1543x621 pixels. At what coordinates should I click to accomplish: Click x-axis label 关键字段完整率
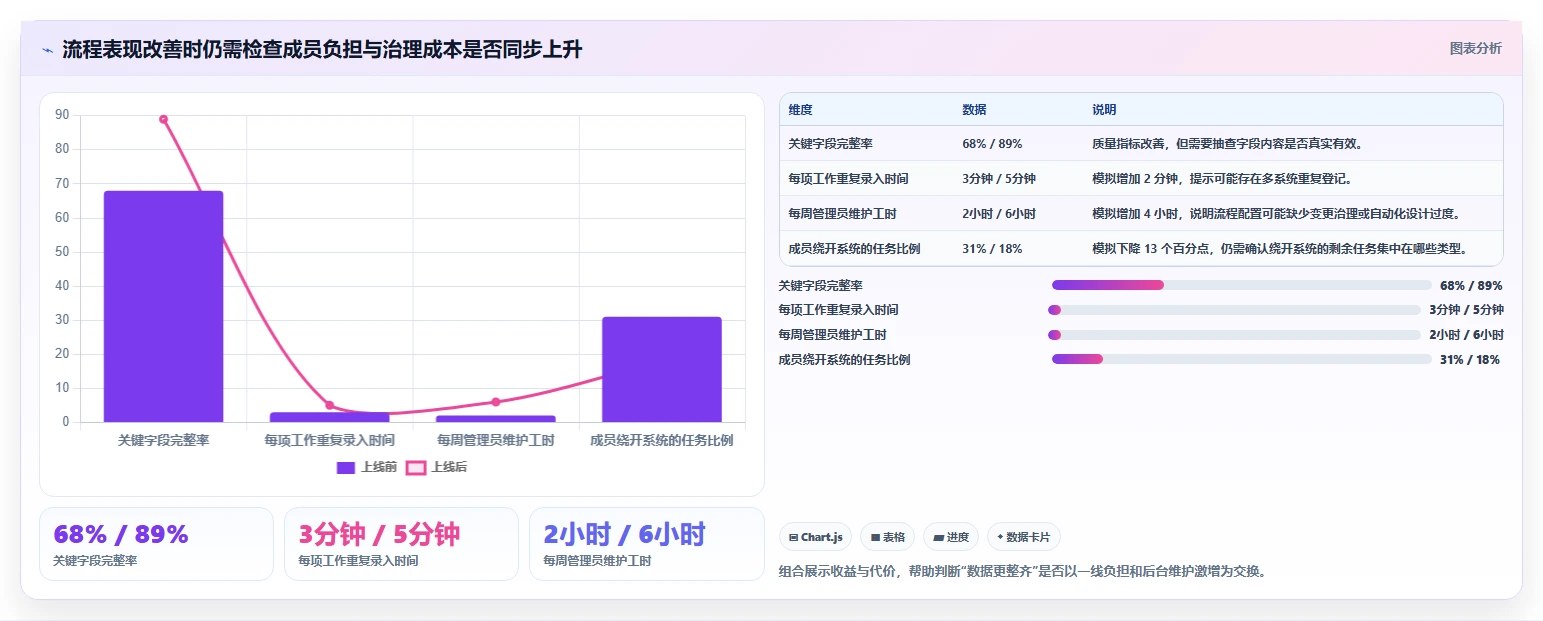[163, 440]
